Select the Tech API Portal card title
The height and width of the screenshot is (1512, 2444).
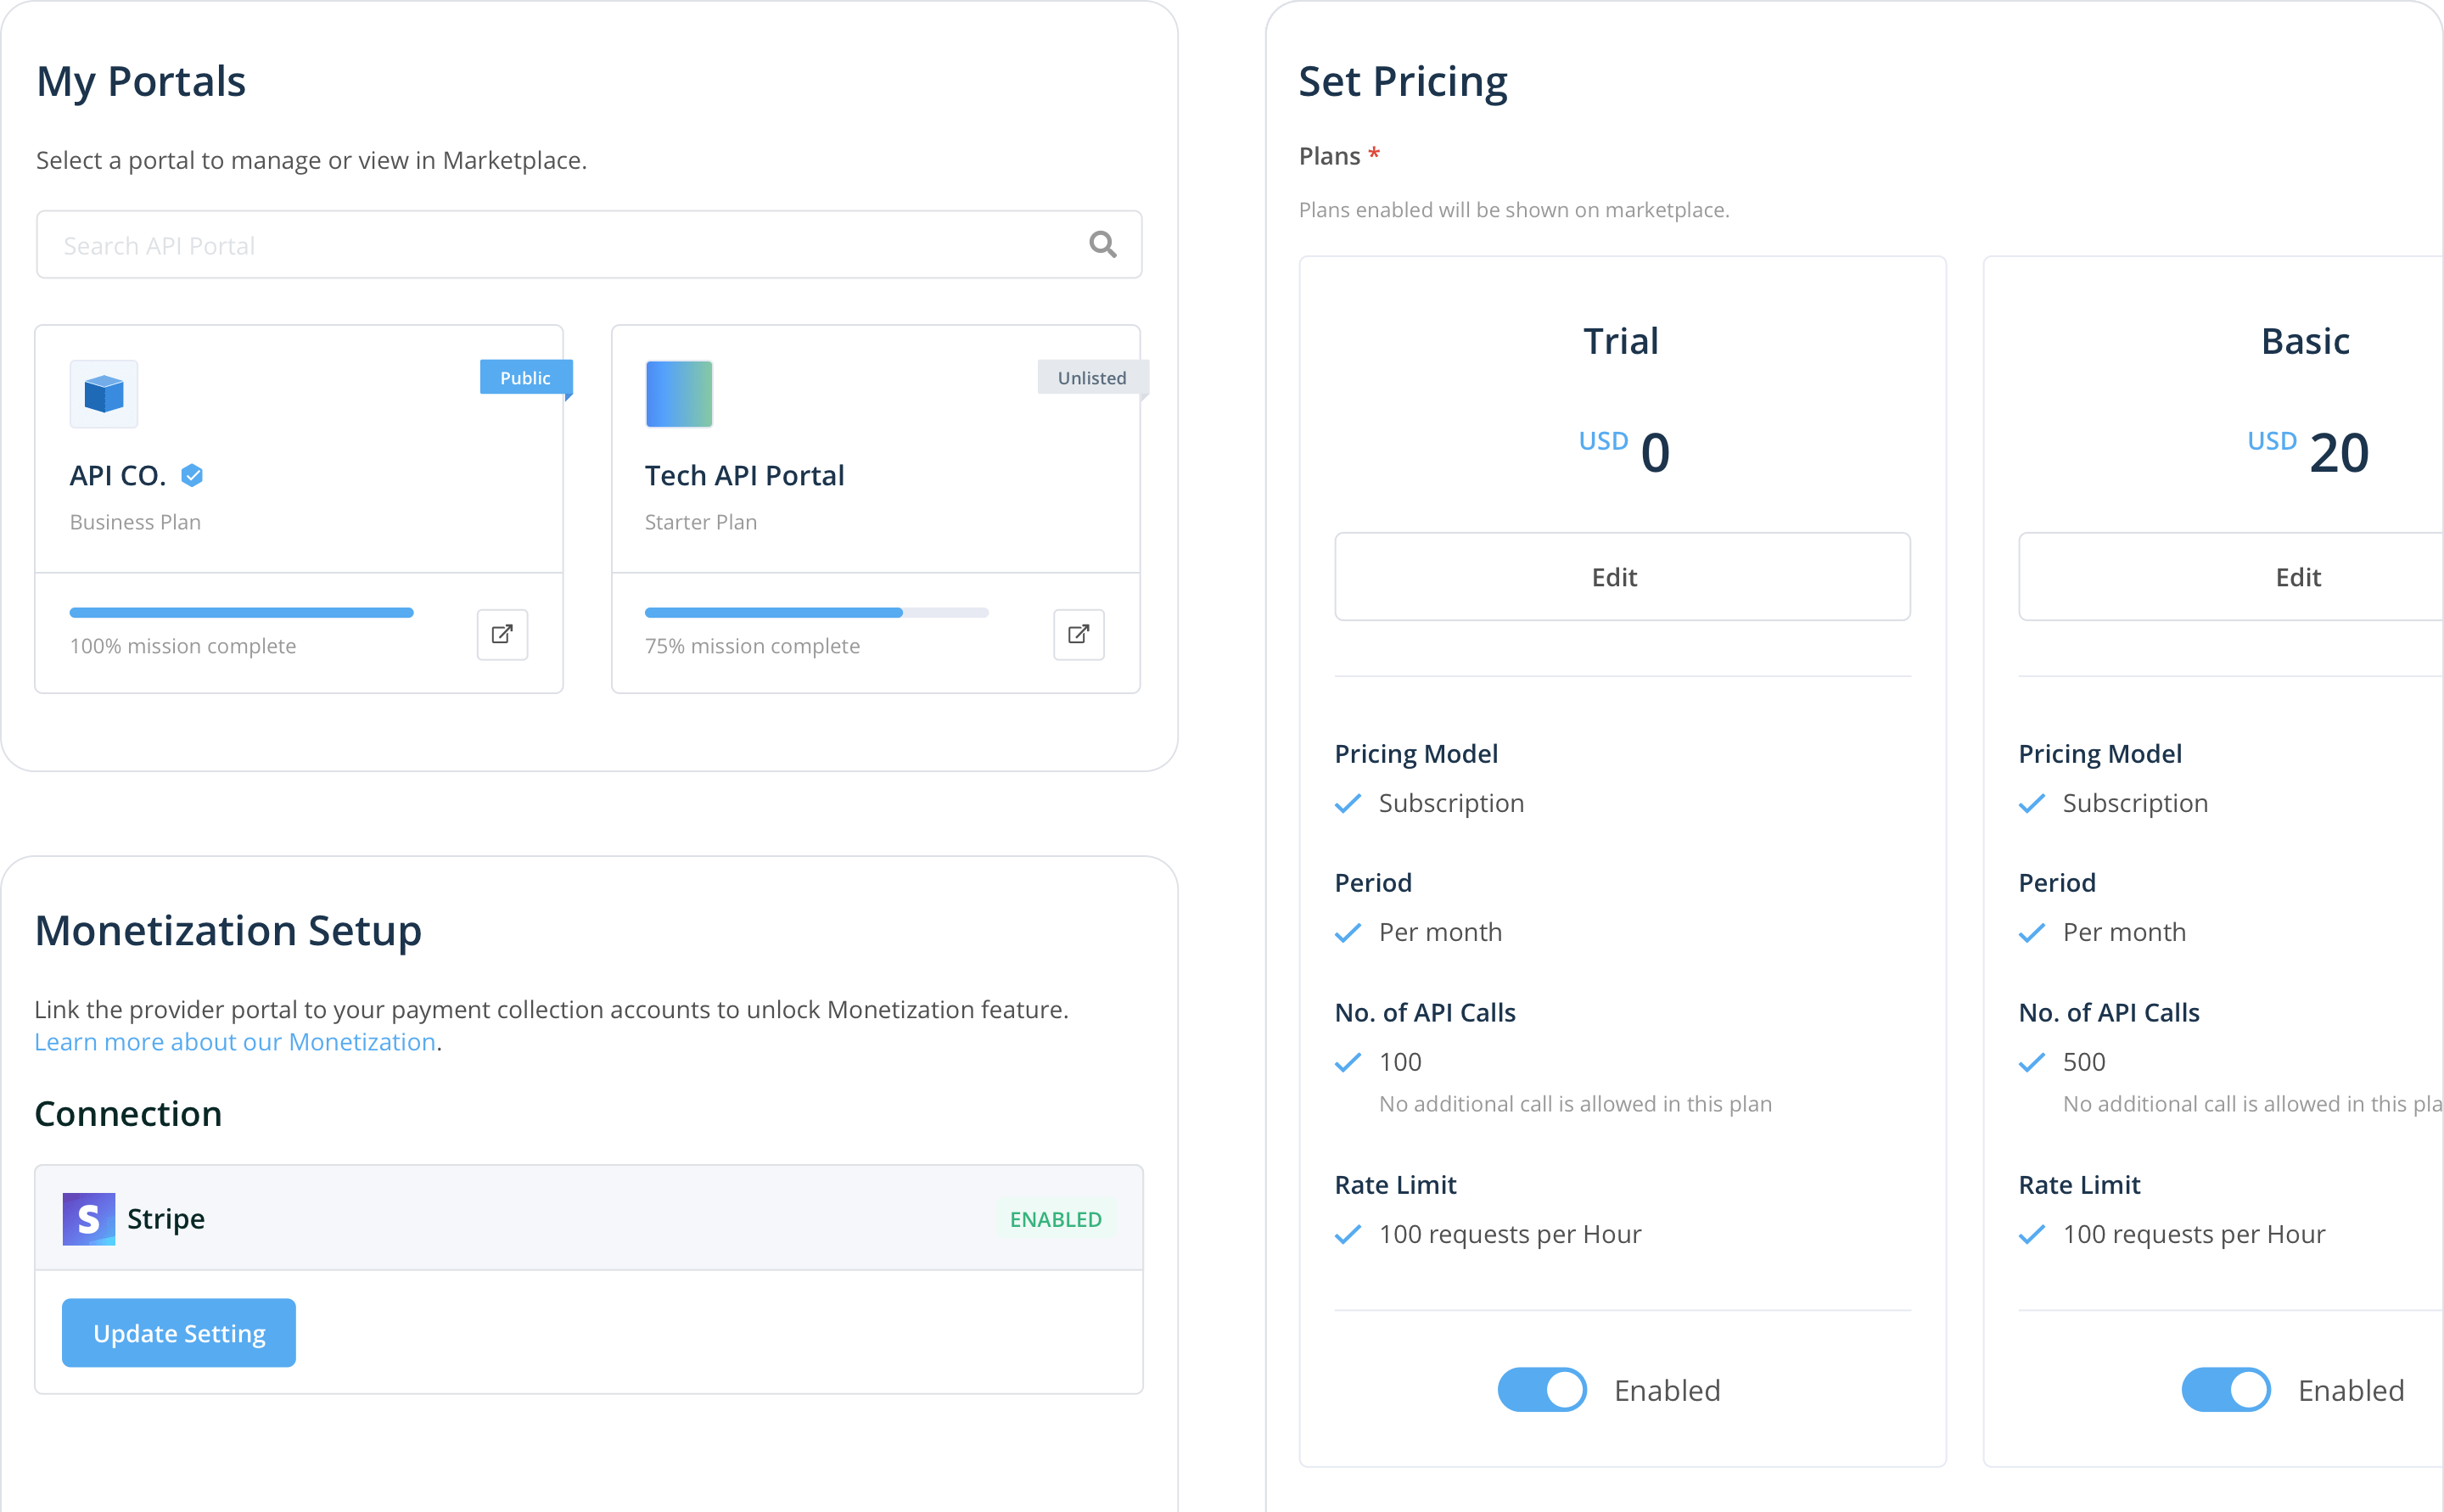point(744,476)
